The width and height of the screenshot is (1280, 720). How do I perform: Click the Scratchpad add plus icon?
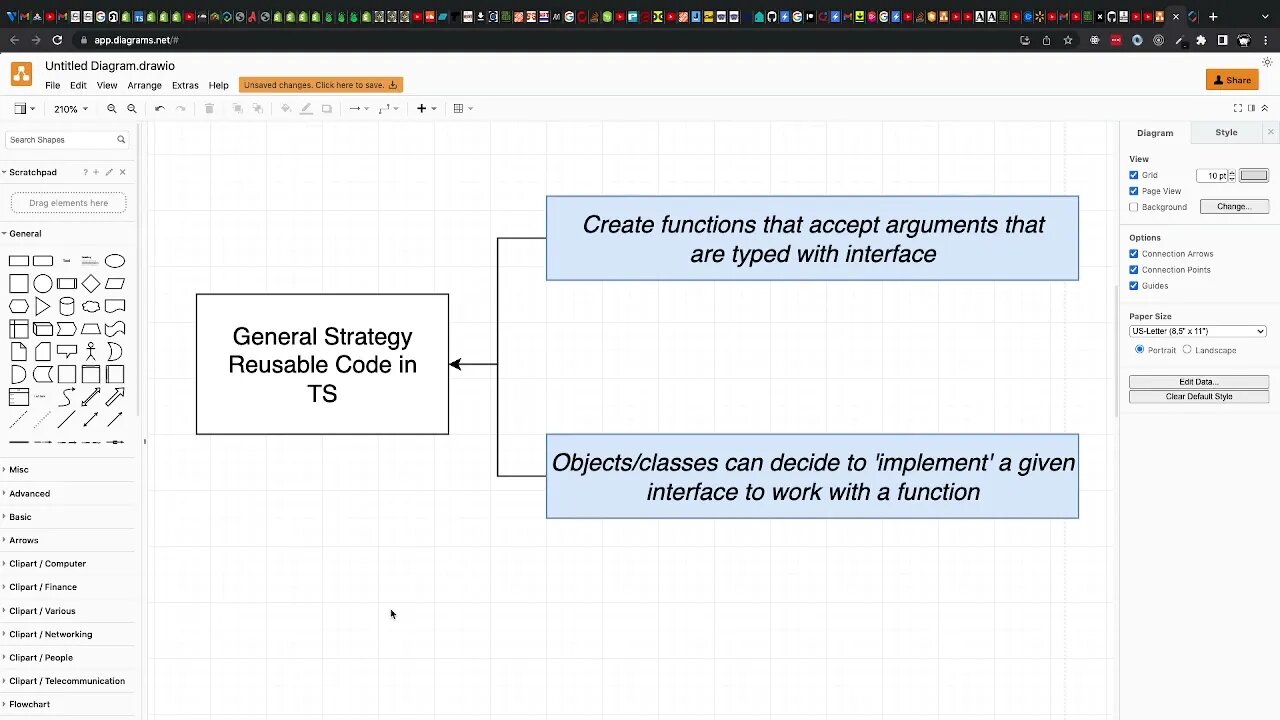[96, 172]
